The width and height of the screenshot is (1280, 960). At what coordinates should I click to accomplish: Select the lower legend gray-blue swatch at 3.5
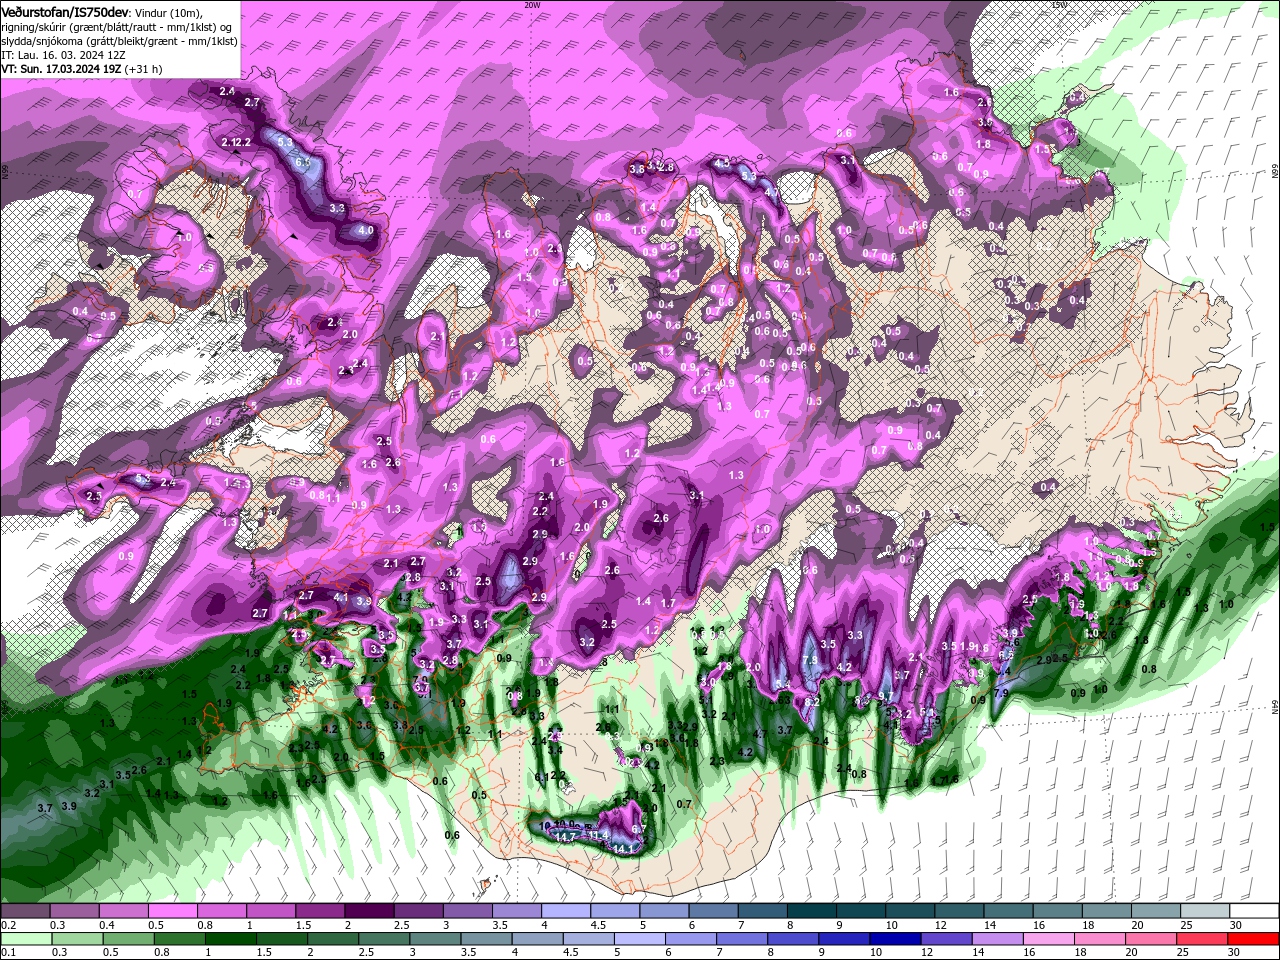coord(487,939)
